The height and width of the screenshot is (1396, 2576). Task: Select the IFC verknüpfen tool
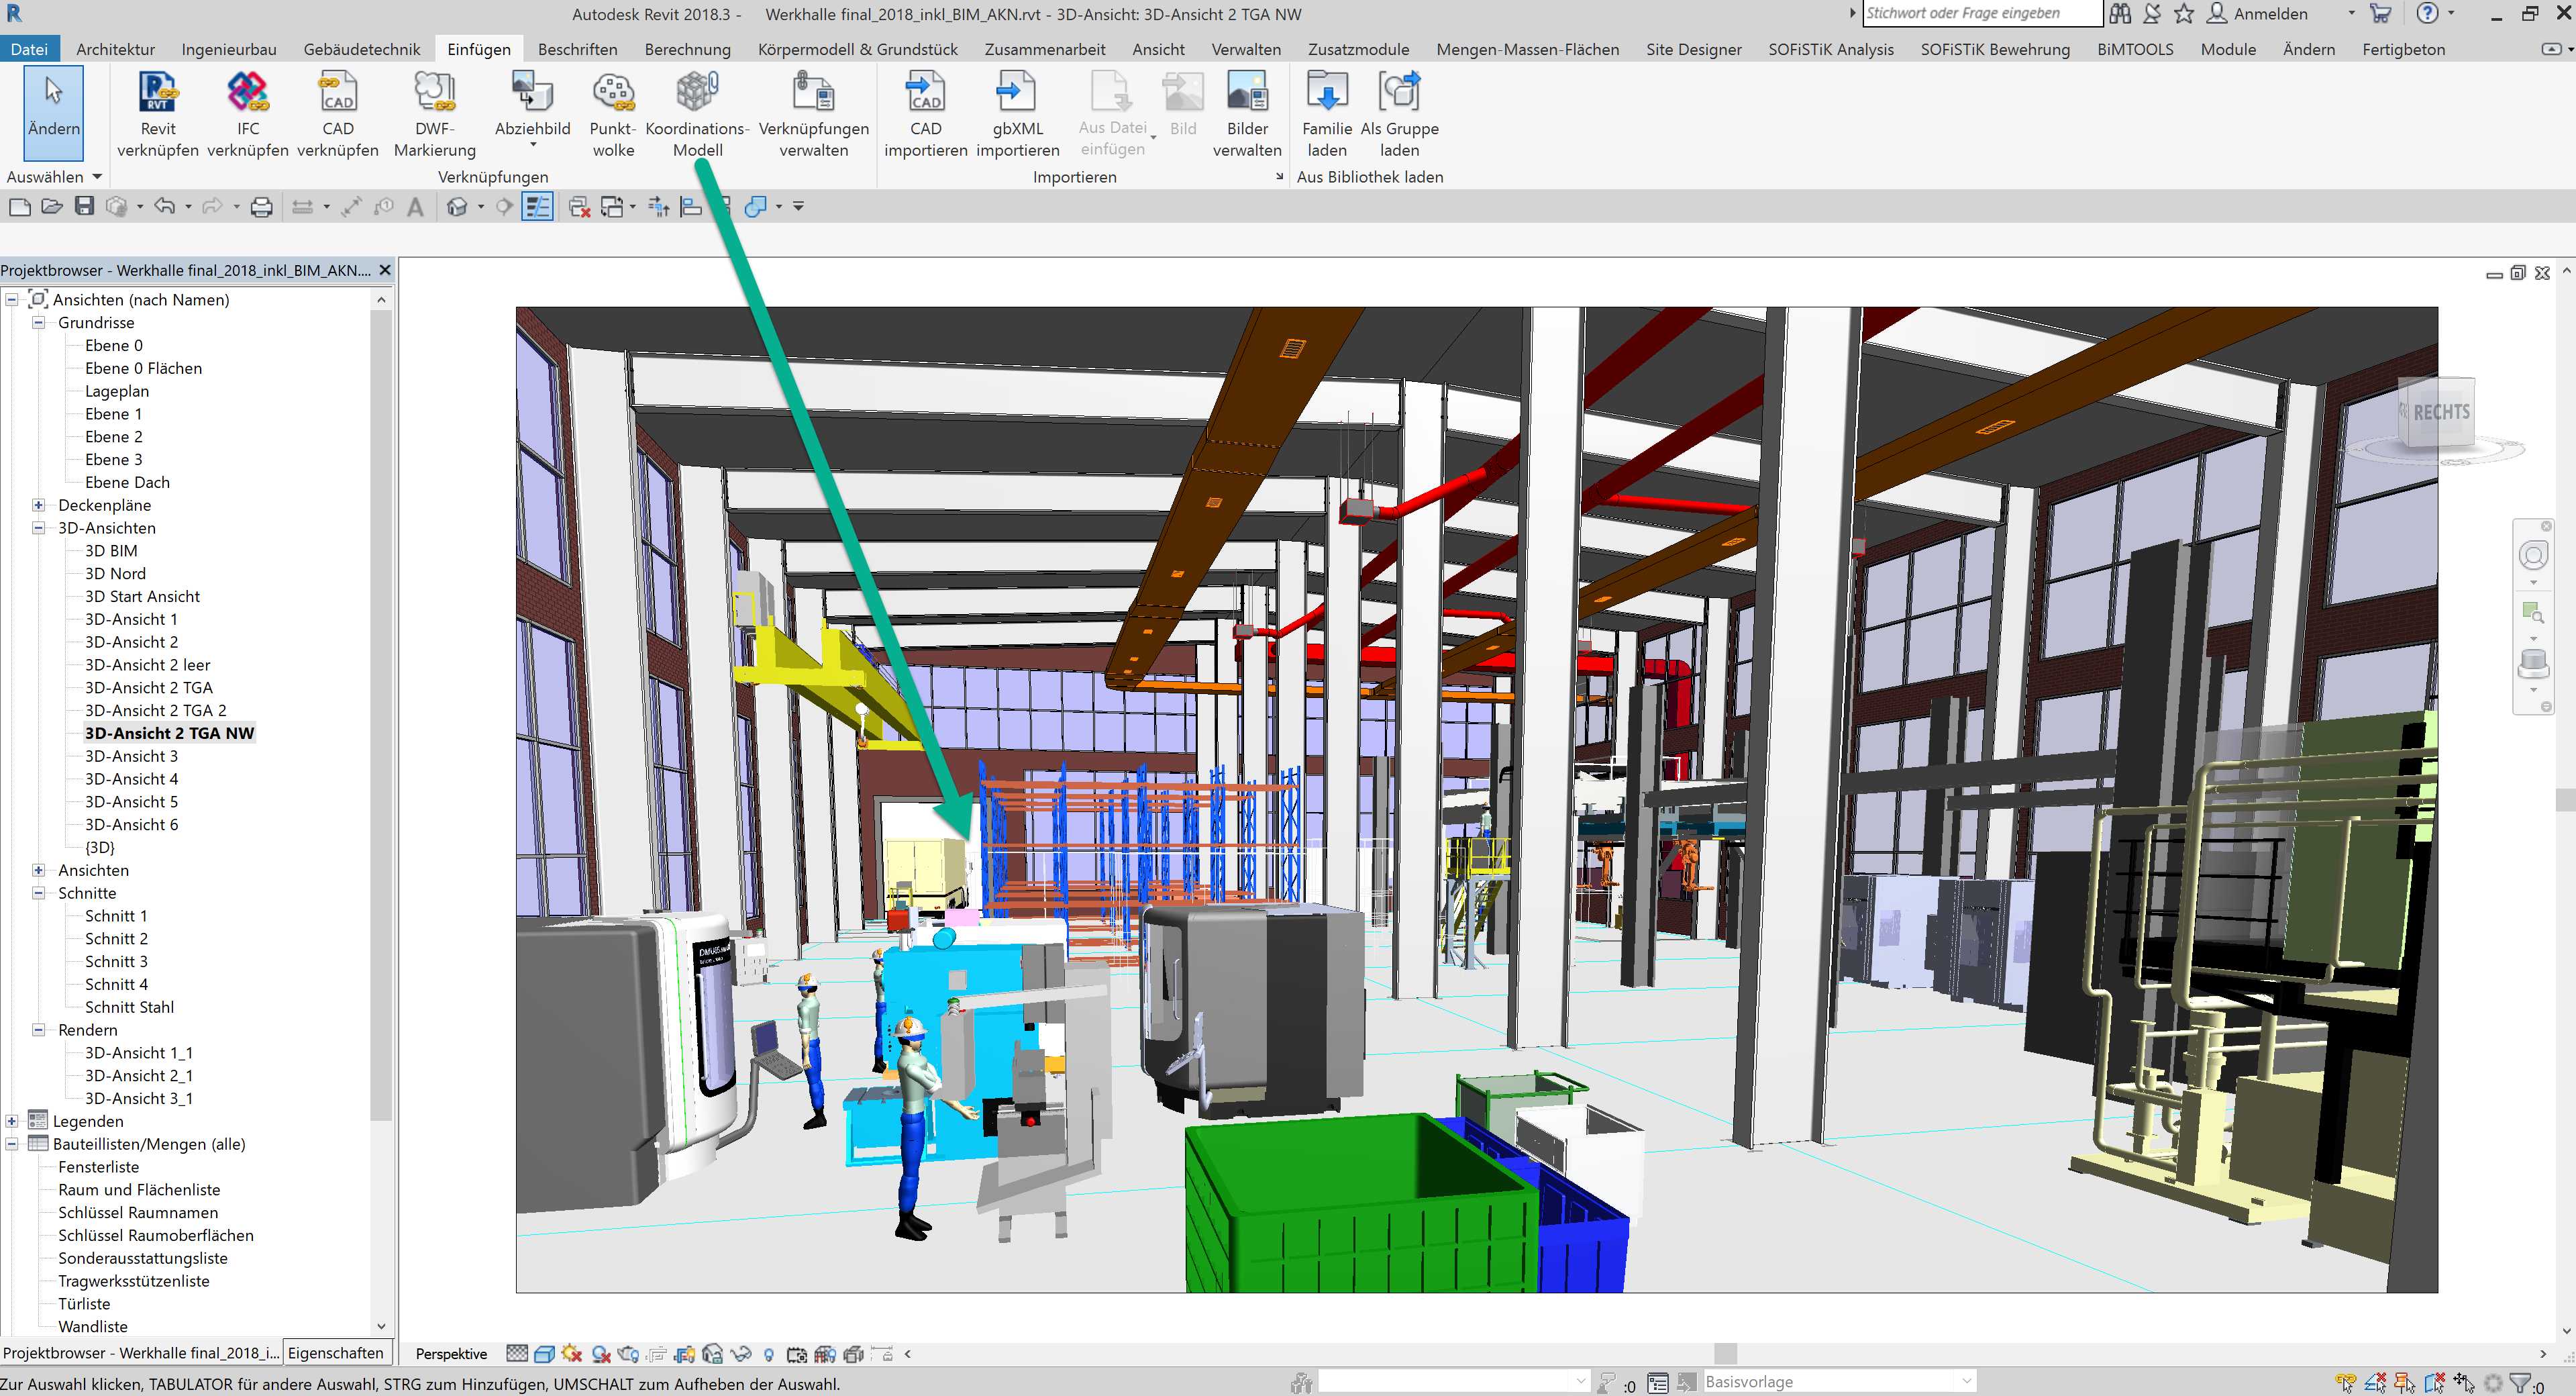247,105
